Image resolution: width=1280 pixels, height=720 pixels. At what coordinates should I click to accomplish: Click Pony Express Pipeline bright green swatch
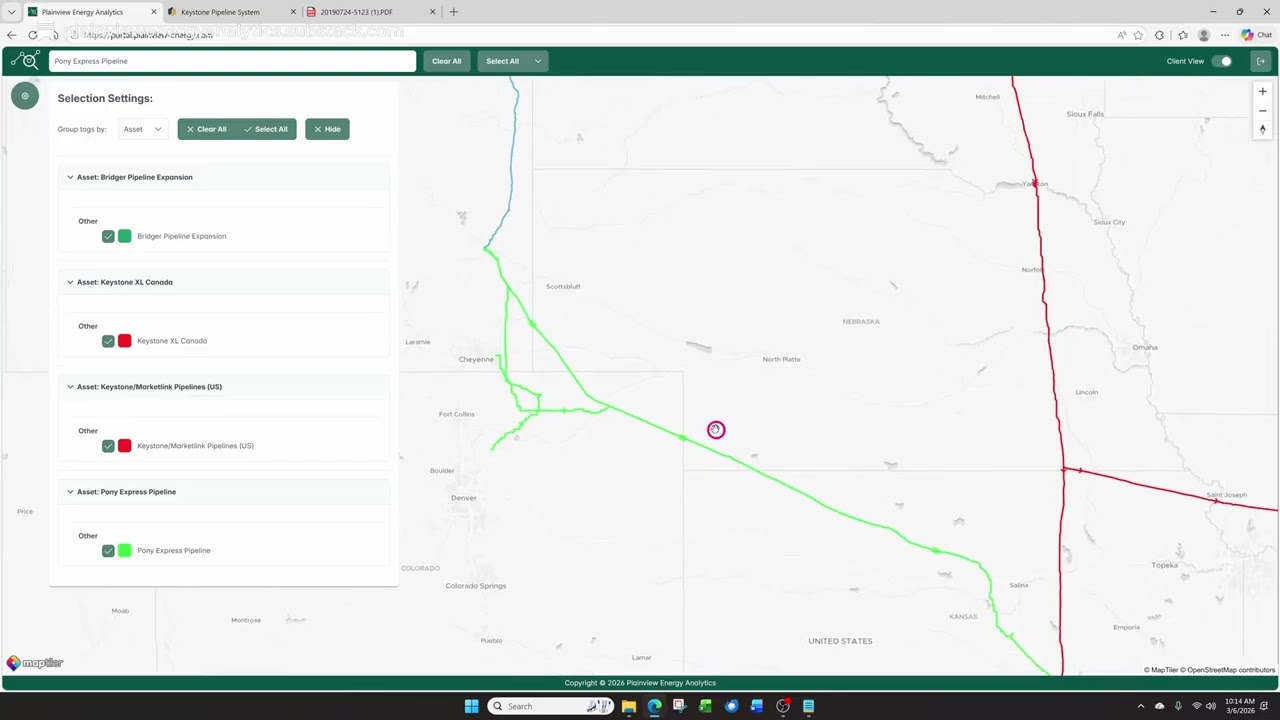tap(125, 551)
